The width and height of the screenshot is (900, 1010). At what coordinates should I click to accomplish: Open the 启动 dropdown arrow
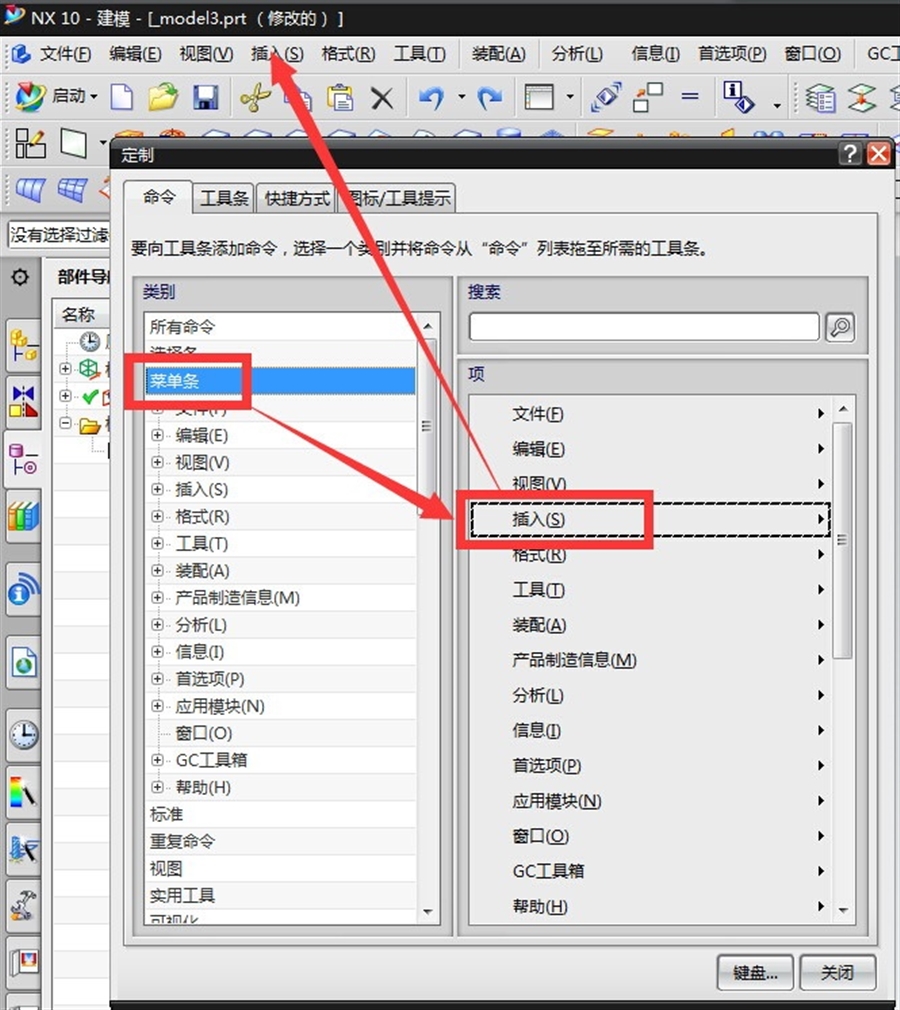(x=94, y=97)
